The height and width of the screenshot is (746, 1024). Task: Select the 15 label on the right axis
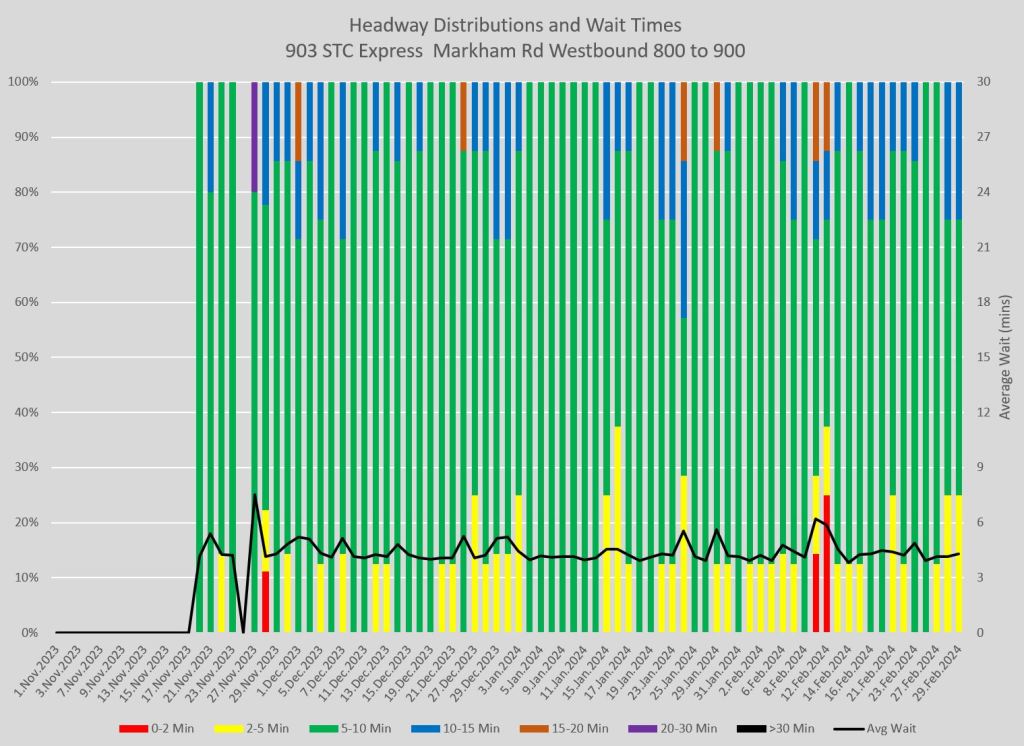tap(982, 357)
